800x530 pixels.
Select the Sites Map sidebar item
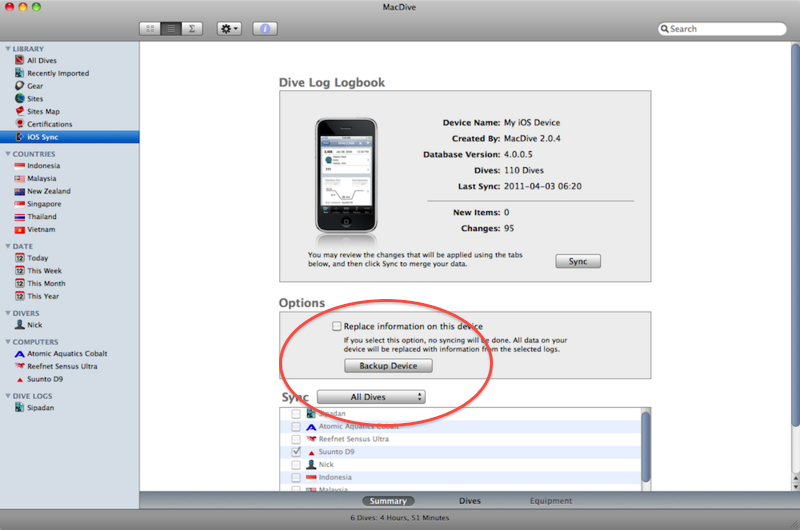(42, 112)
